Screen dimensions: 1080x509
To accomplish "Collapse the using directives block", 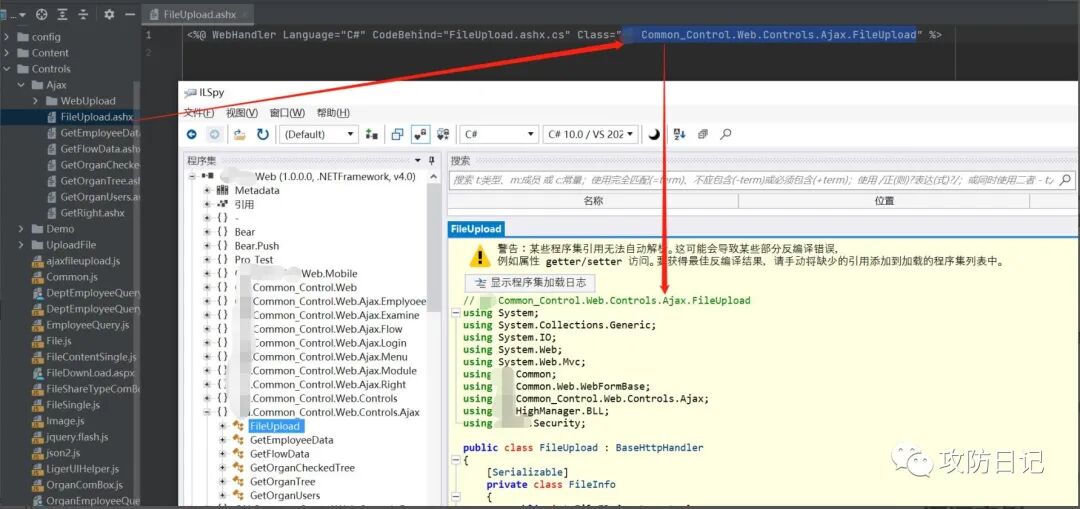I will 455,313.
